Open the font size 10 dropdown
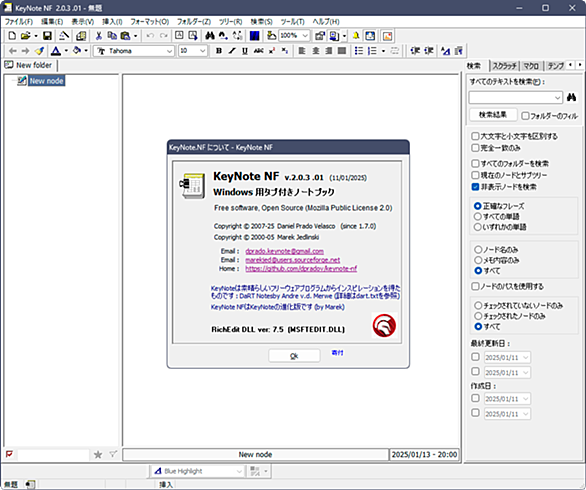 pyautogui.click(x=203, y=51)
